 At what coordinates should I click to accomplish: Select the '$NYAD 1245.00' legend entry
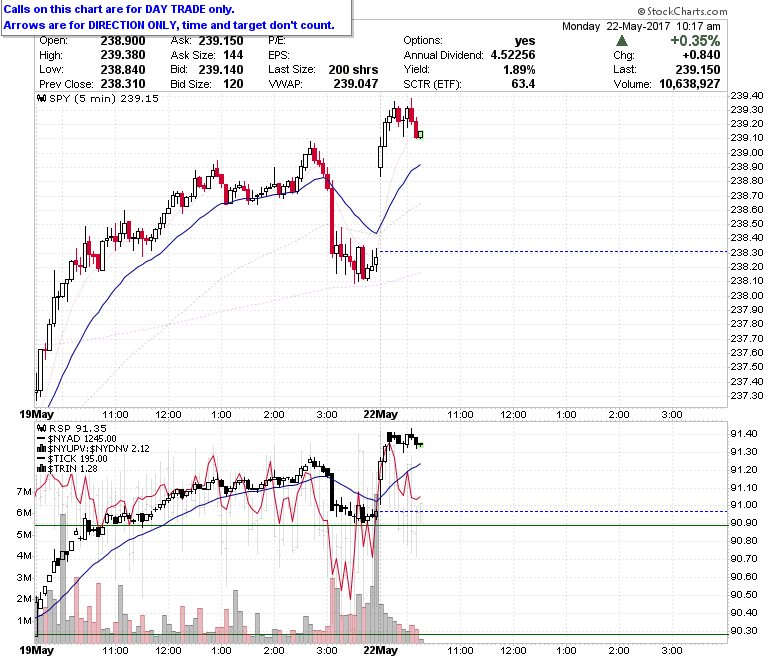(x=82, y=439)
